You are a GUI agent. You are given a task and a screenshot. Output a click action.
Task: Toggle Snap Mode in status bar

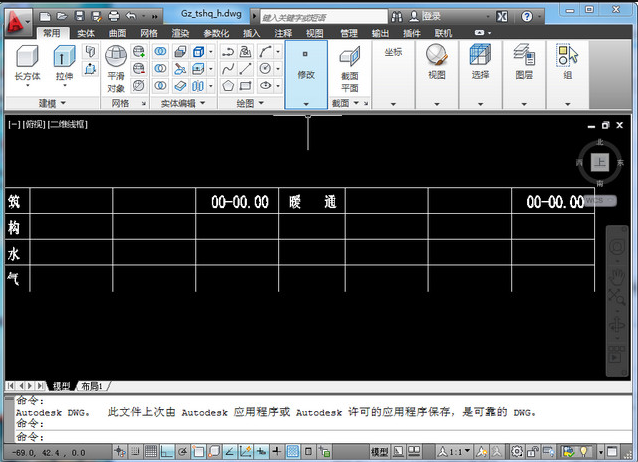(135, 451)
